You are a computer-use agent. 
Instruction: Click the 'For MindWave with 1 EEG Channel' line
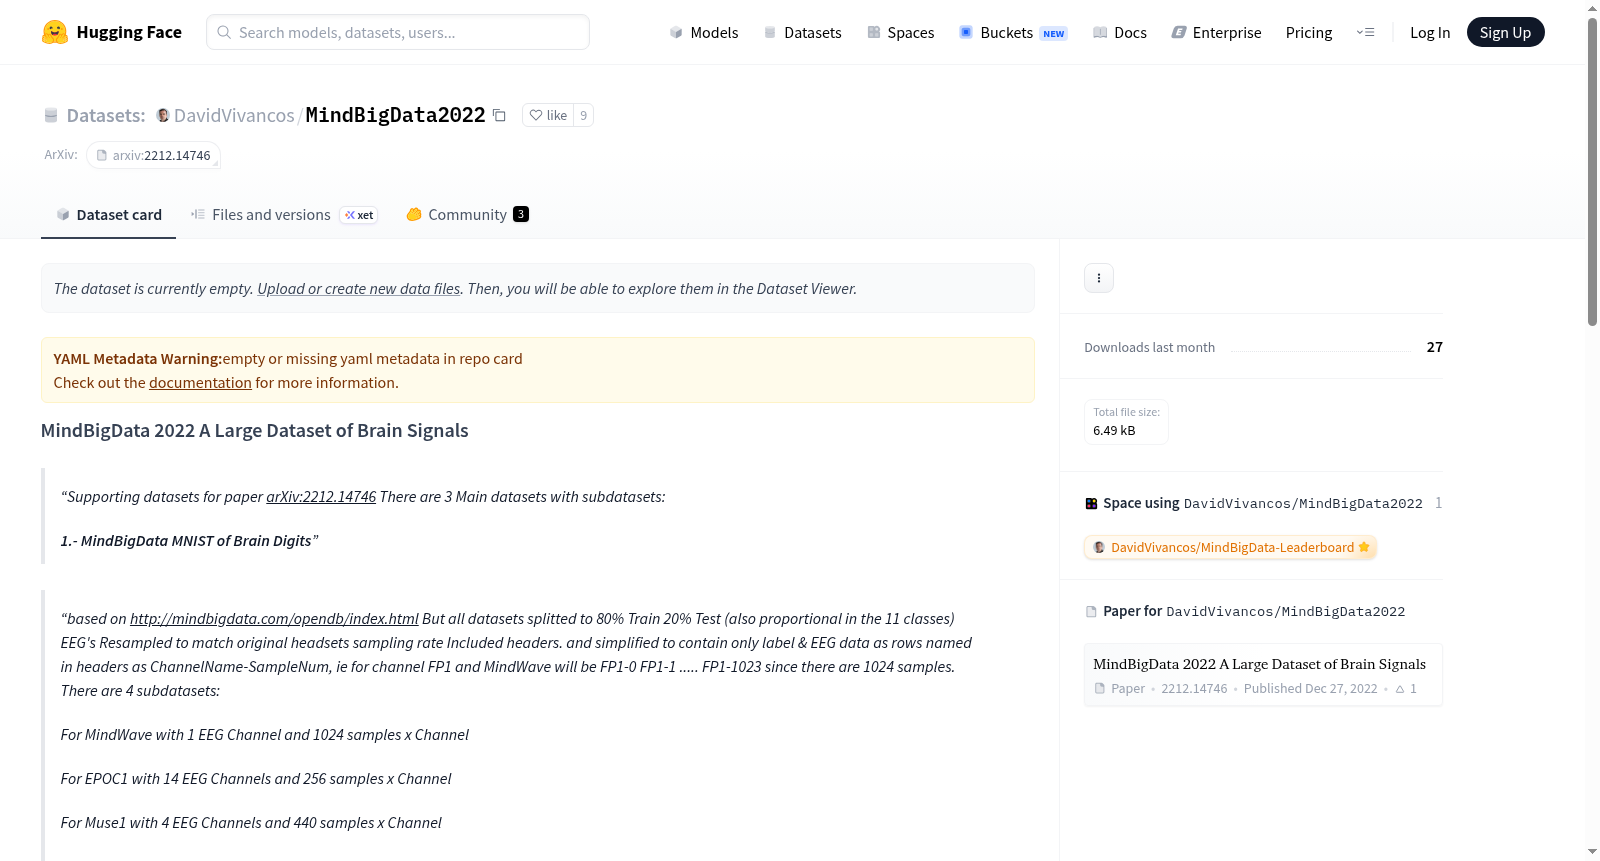point(265,735)
